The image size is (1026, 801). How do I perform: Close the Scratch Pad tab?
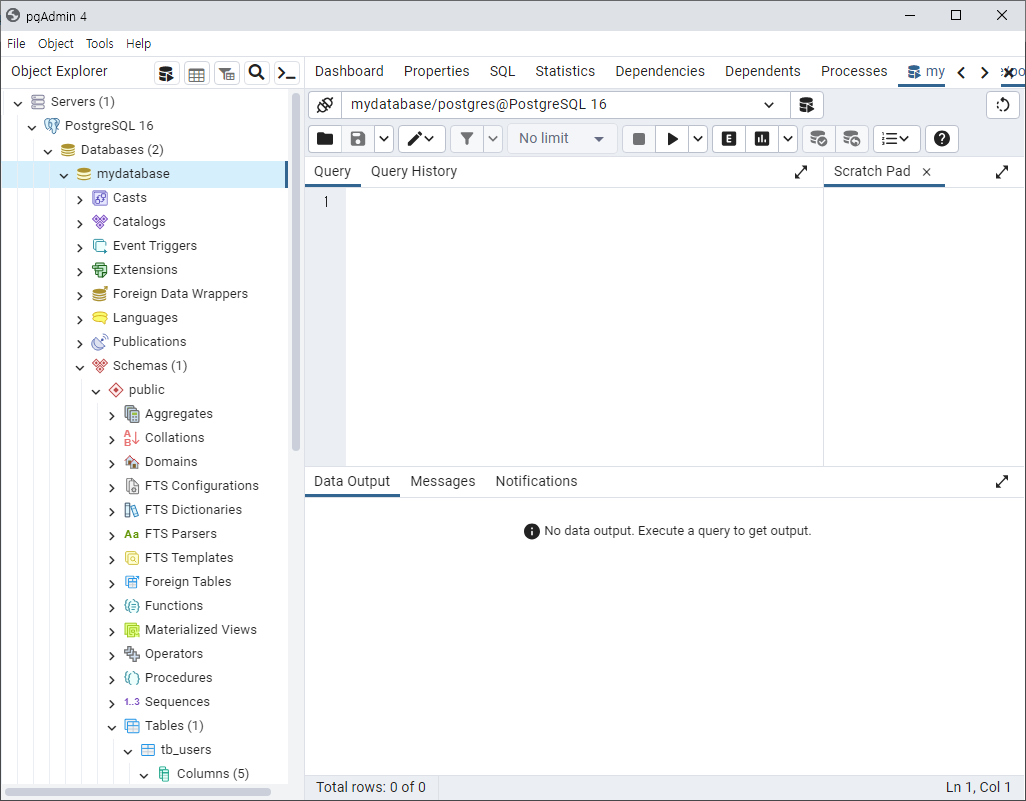[x=927, y=172]
